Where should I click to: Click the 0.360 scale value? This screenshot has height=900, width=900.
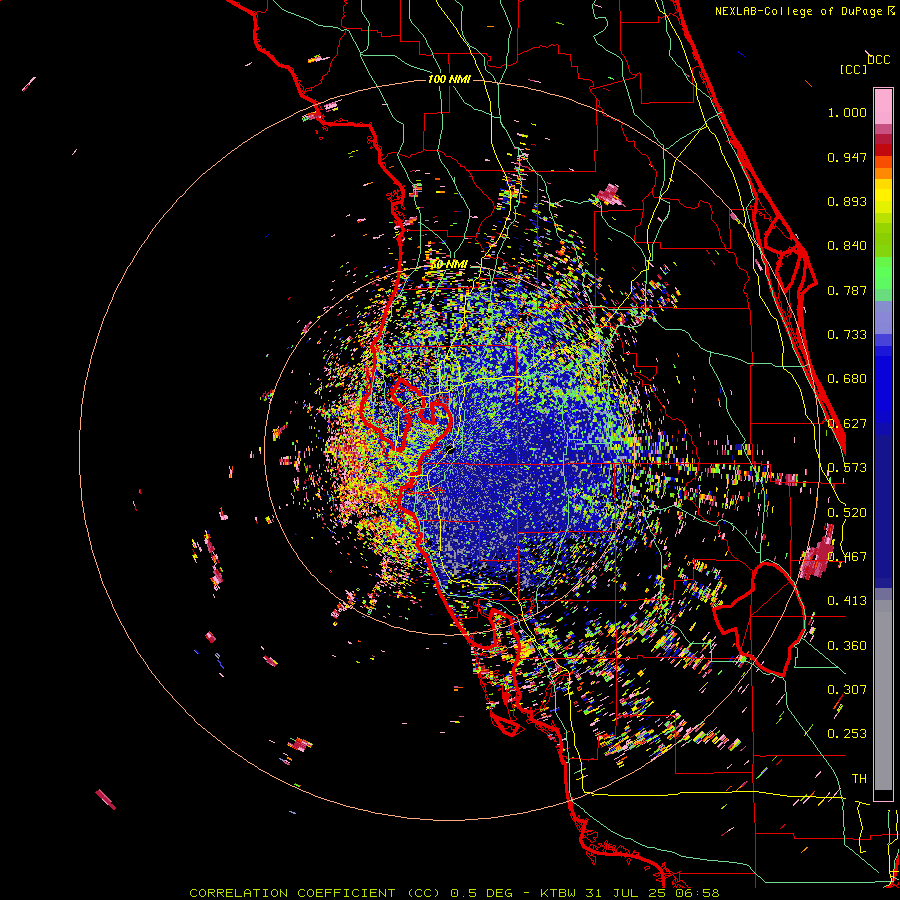tap(847, 646)
